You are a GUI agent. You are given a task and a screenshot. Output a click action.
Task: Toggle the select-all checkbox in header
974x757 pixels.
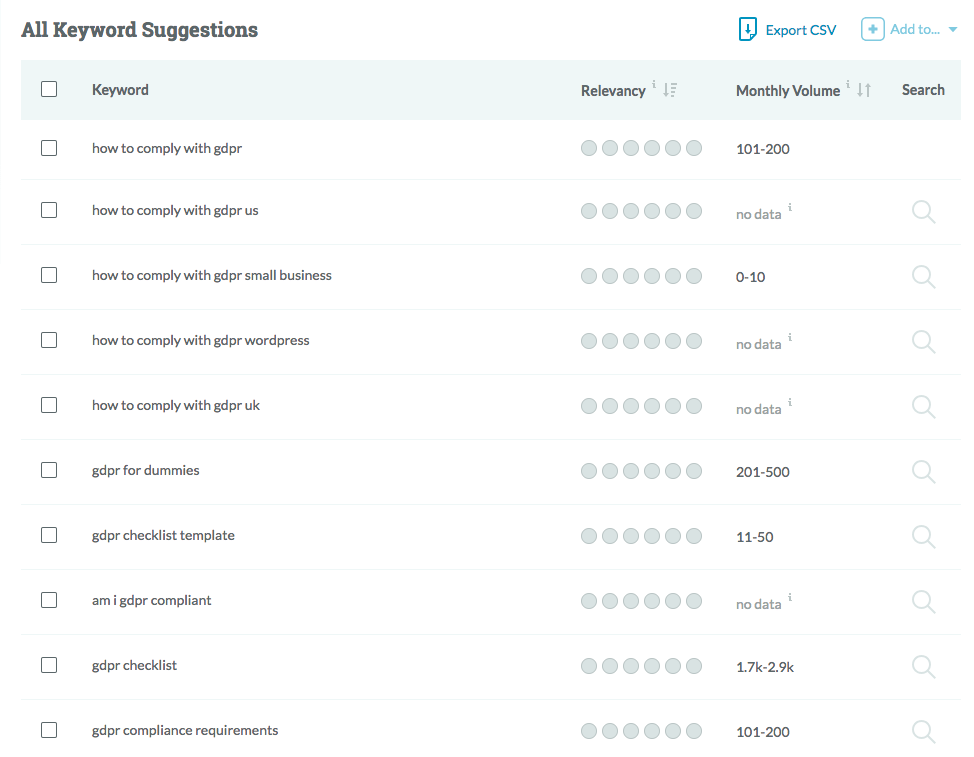[49, 89]
